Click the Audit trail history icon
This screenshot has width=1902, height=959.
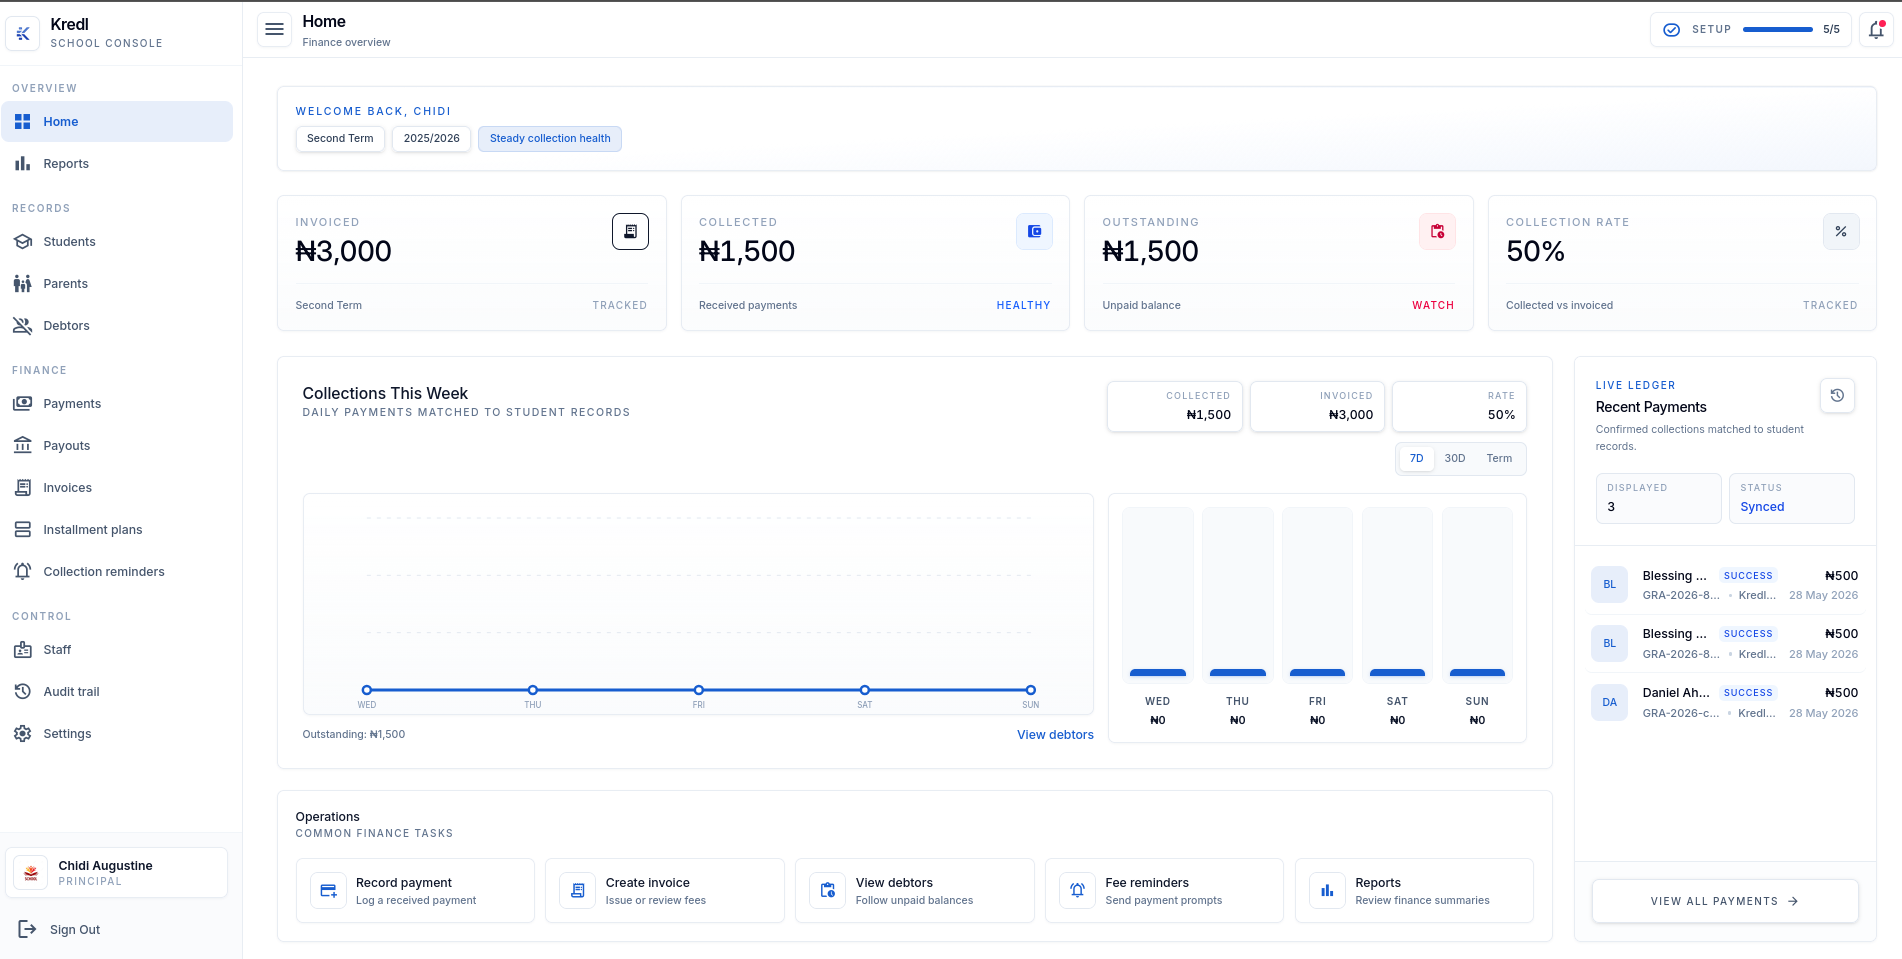pyautogui.click(x=23, y=692)
